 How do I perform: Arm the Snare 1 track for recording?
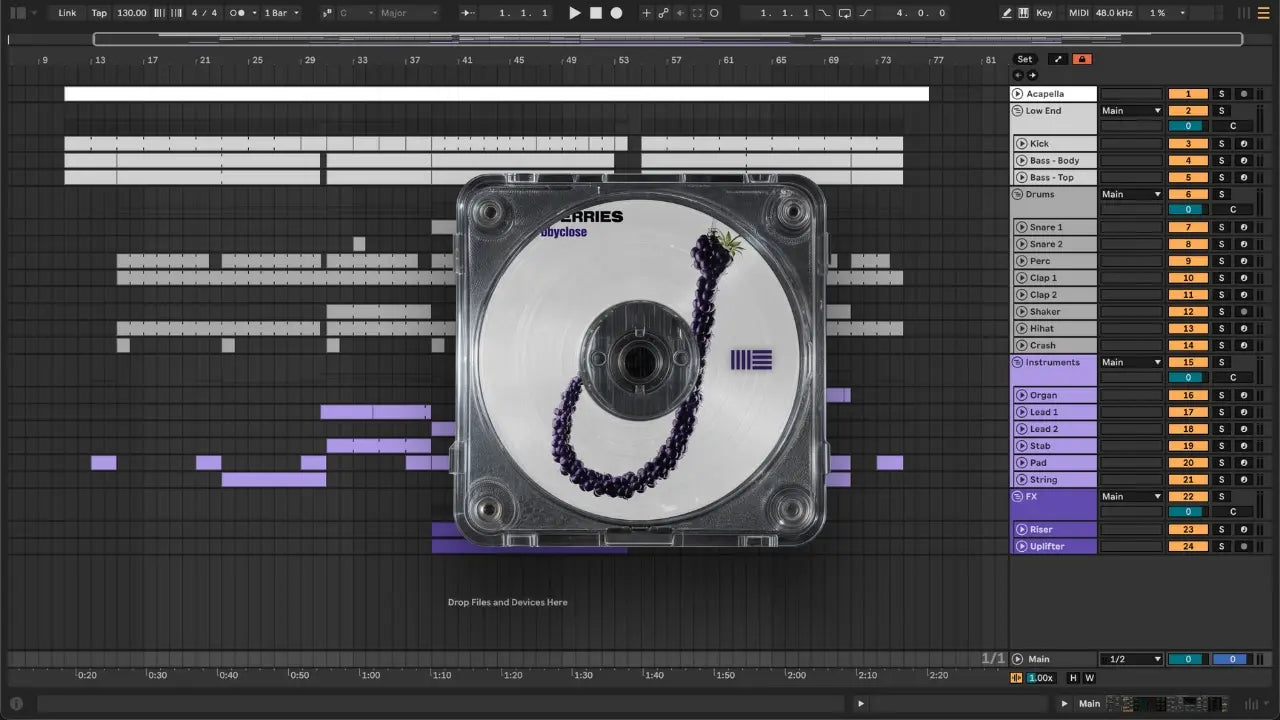tap(1243, 227)
